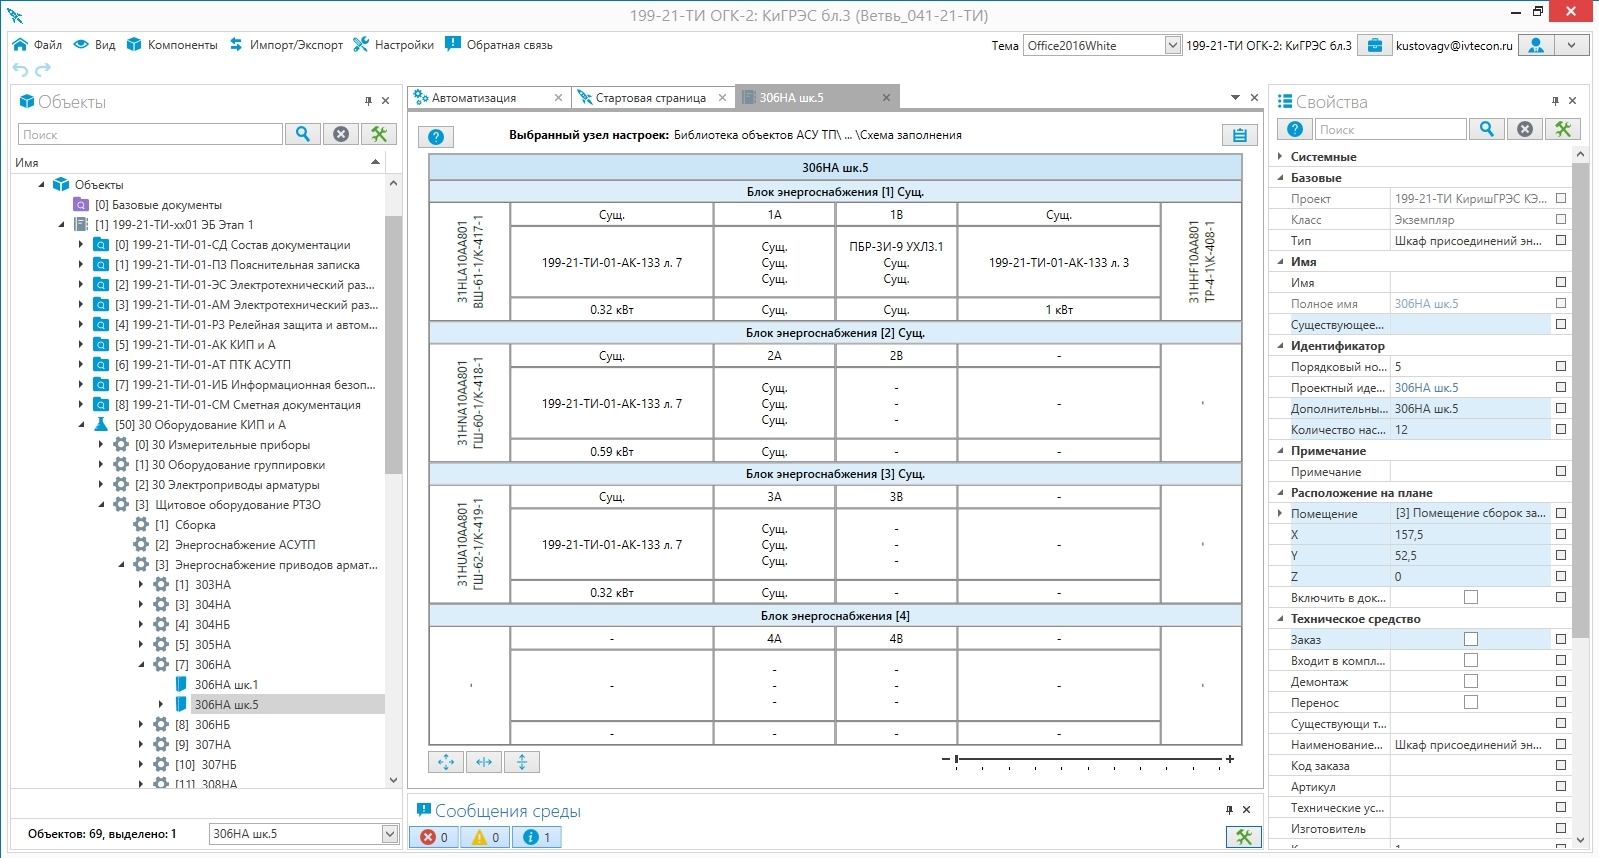Tick right-side checkbox of Примечание row
This screenshot has width=1599, height=858.
click(x=1561, y=471)
